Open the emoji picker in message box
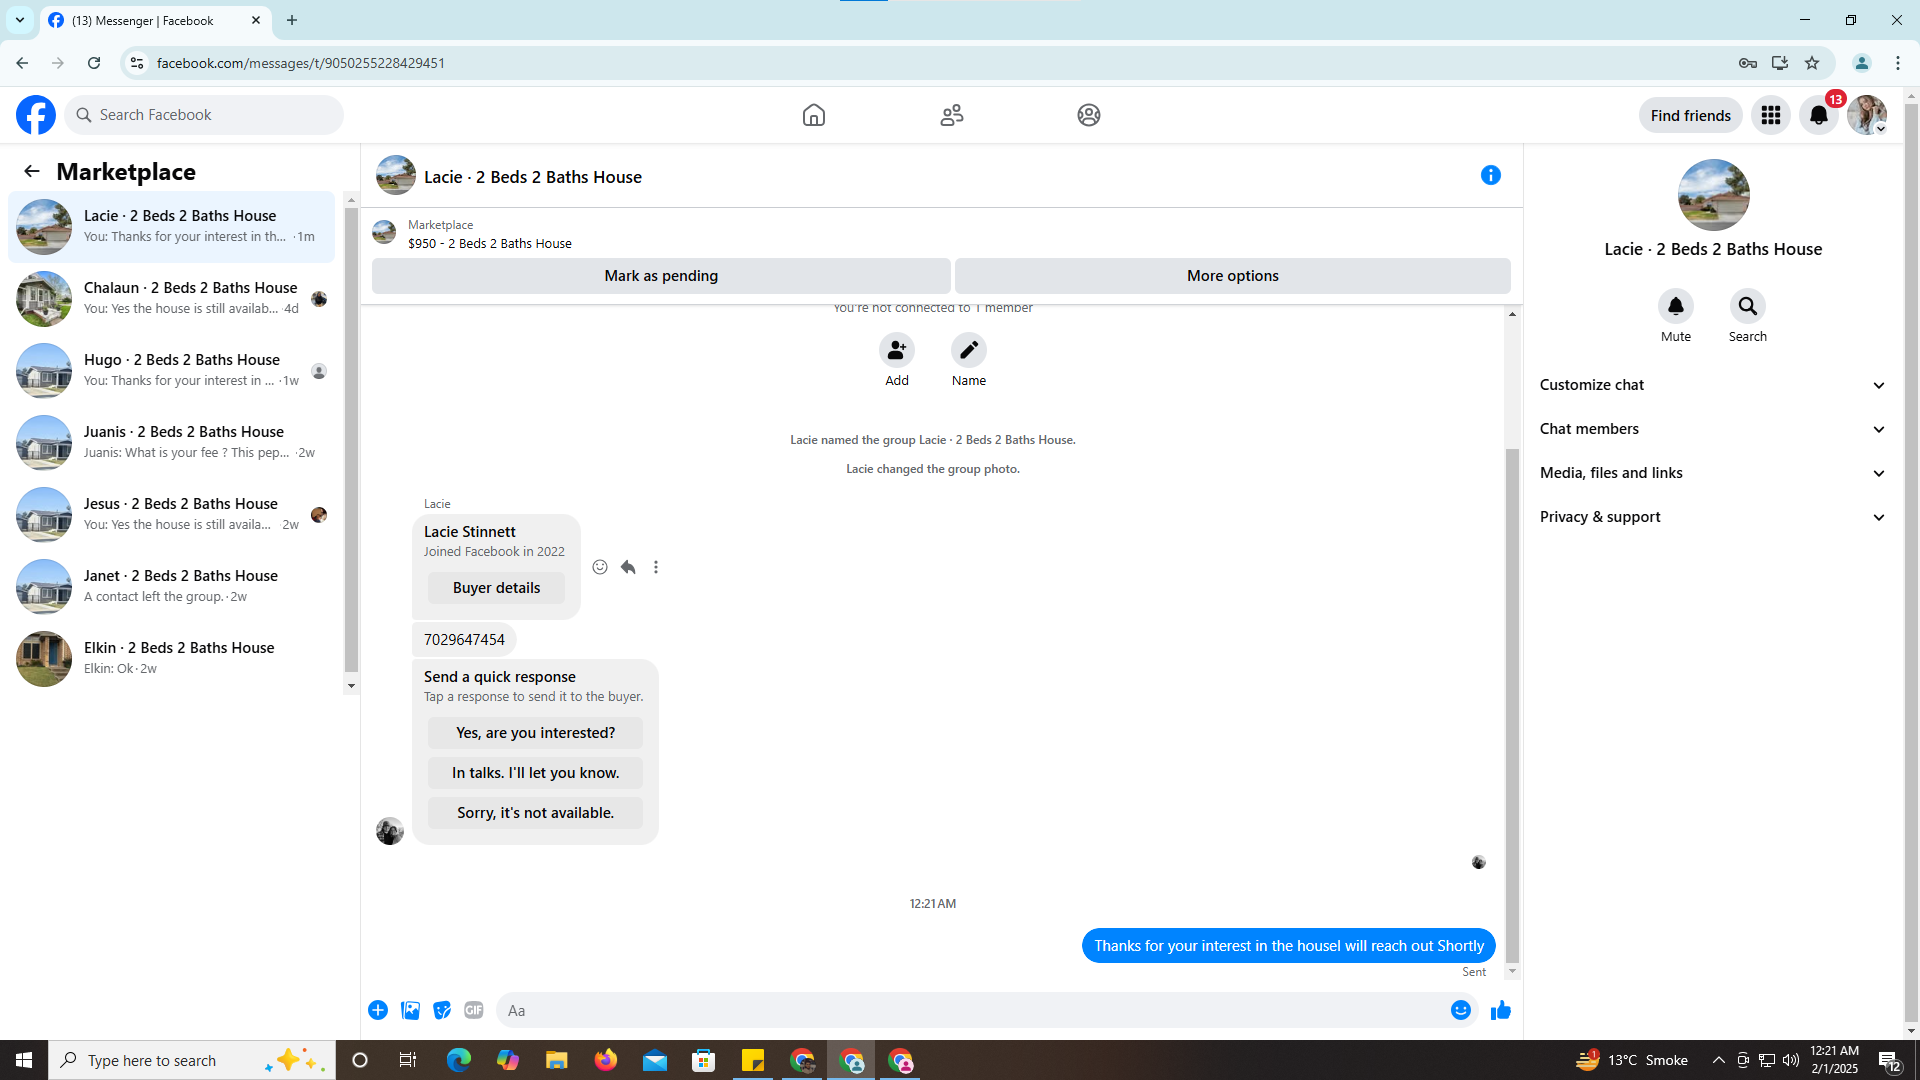The width and height of the screenshot is (1920, 1080). [1461, 1010]
